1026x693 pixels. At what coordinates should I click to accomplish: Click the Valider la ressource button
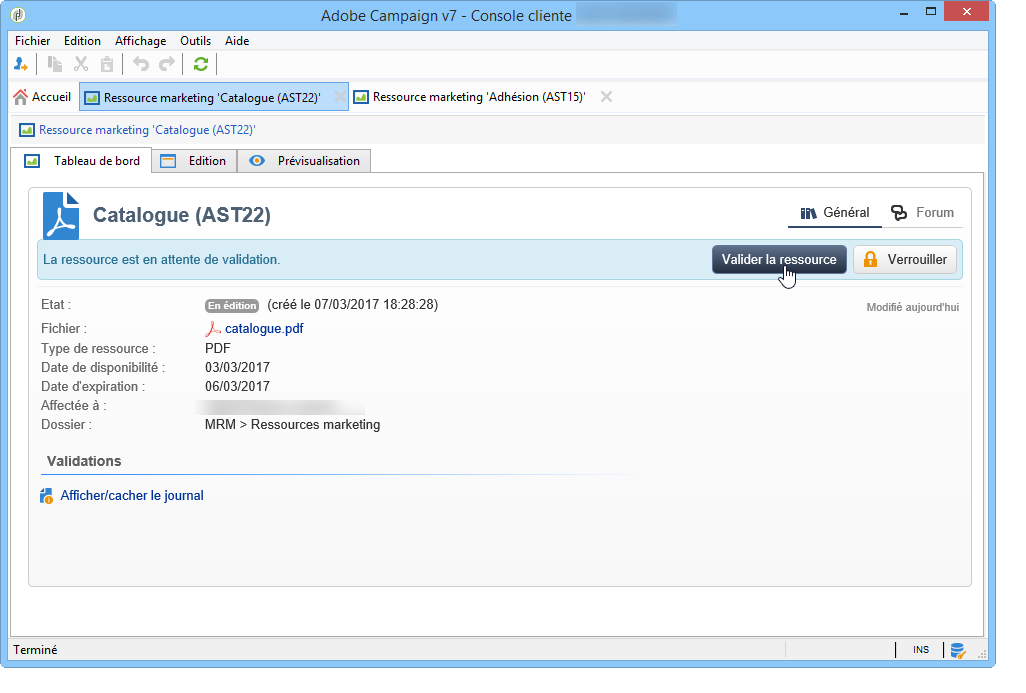click(779, 260)
